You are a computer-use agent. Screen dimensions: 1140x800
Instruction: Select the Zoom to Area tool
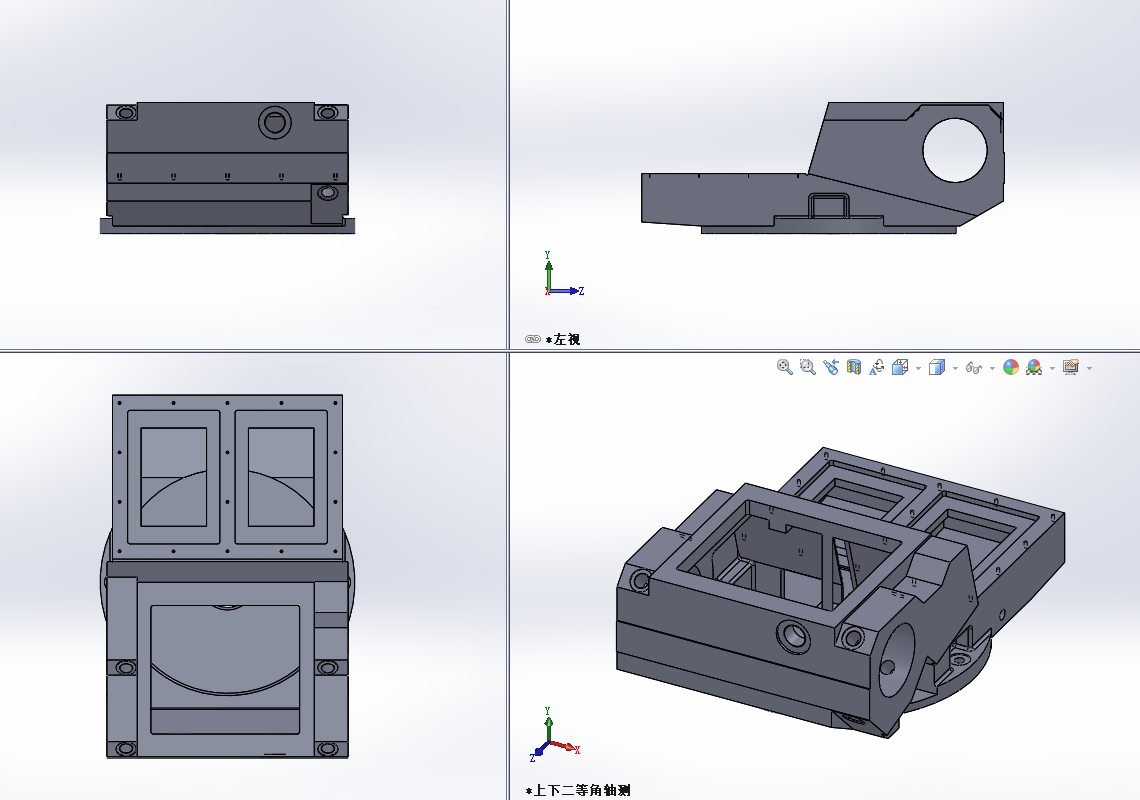[x=808, y=367]
